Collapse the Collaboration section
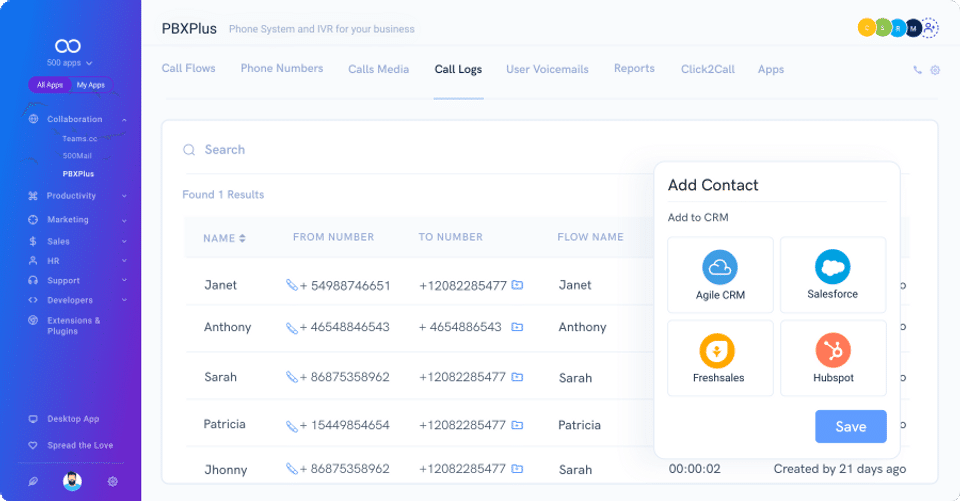This screenshot has height=501, width=960. (x=124, y=119)
